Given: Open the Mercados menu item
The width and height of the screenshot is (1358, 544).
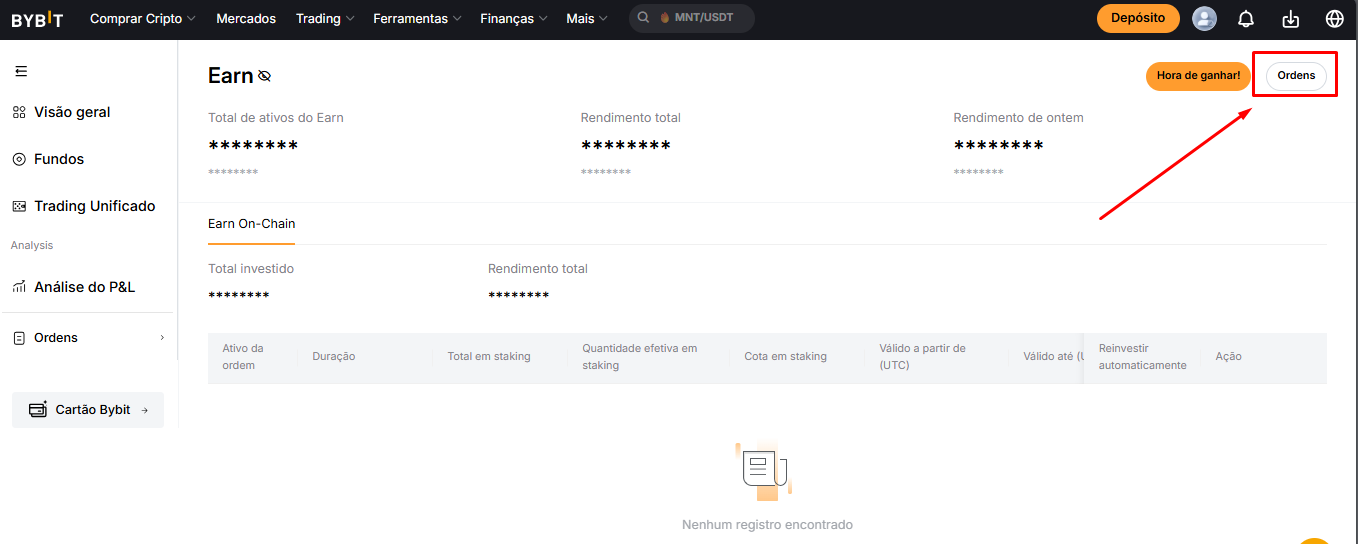Looking at the screenshot, I should tap(246, 19).
